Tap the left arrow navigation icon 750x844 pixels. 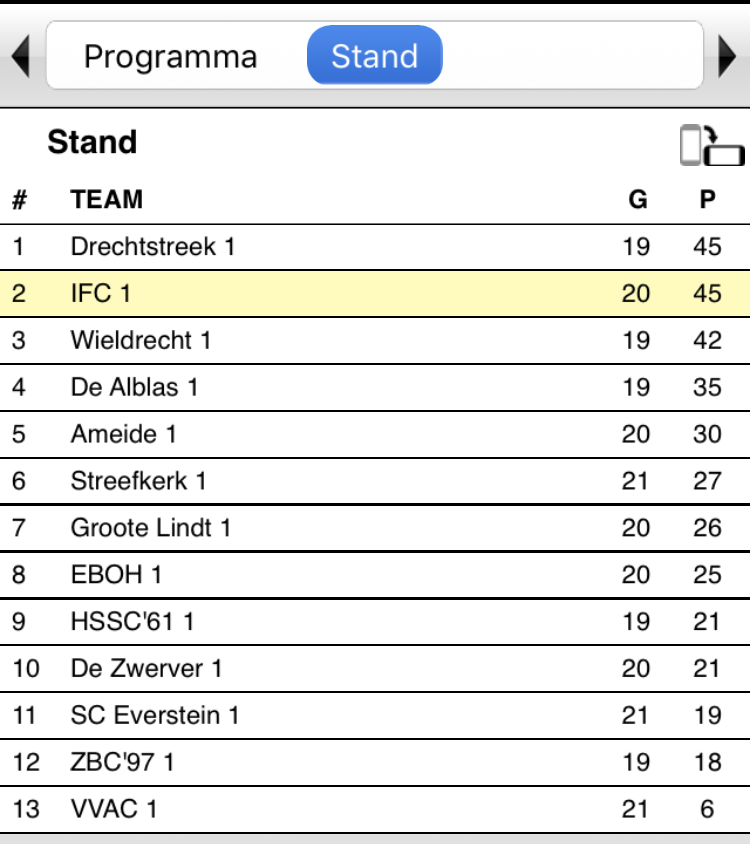click(x=20, y=56)
